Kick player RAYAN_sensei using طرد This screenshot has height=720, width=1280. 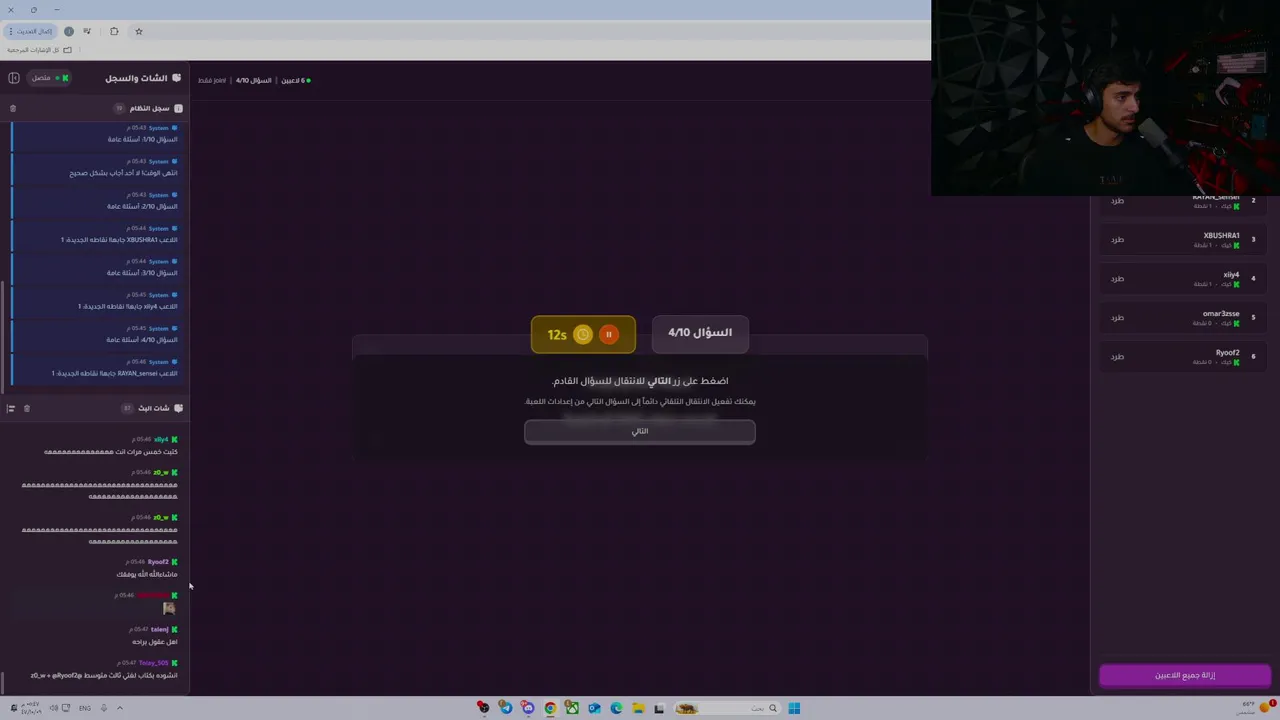tap(1117, 201)
